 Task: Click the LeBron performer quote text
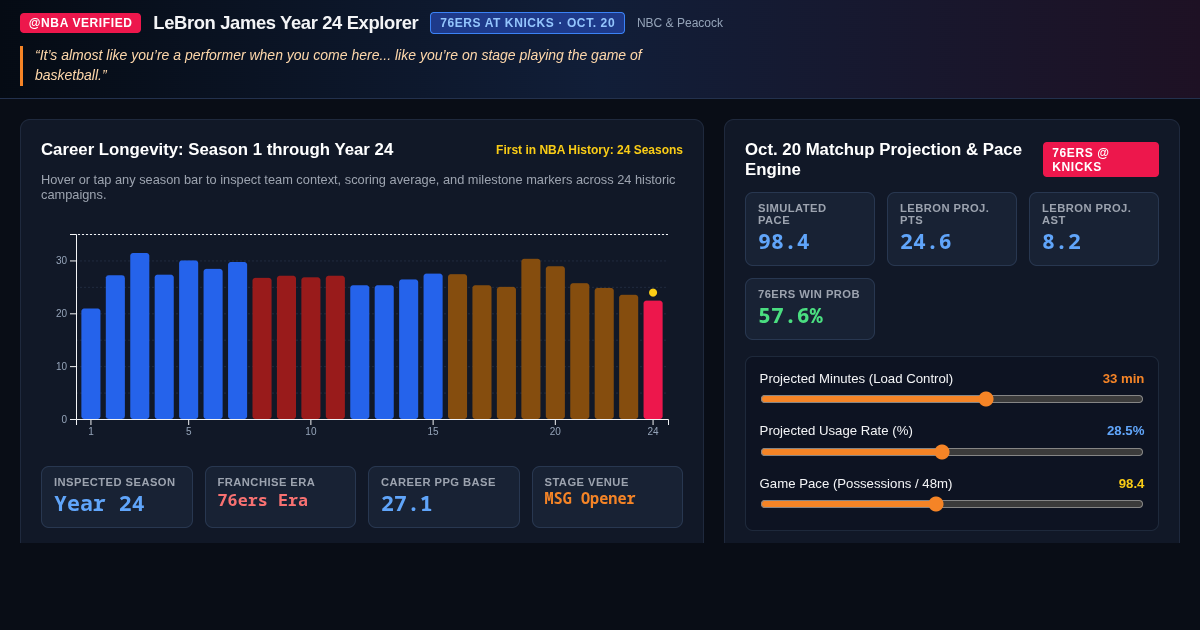[338, 65]
